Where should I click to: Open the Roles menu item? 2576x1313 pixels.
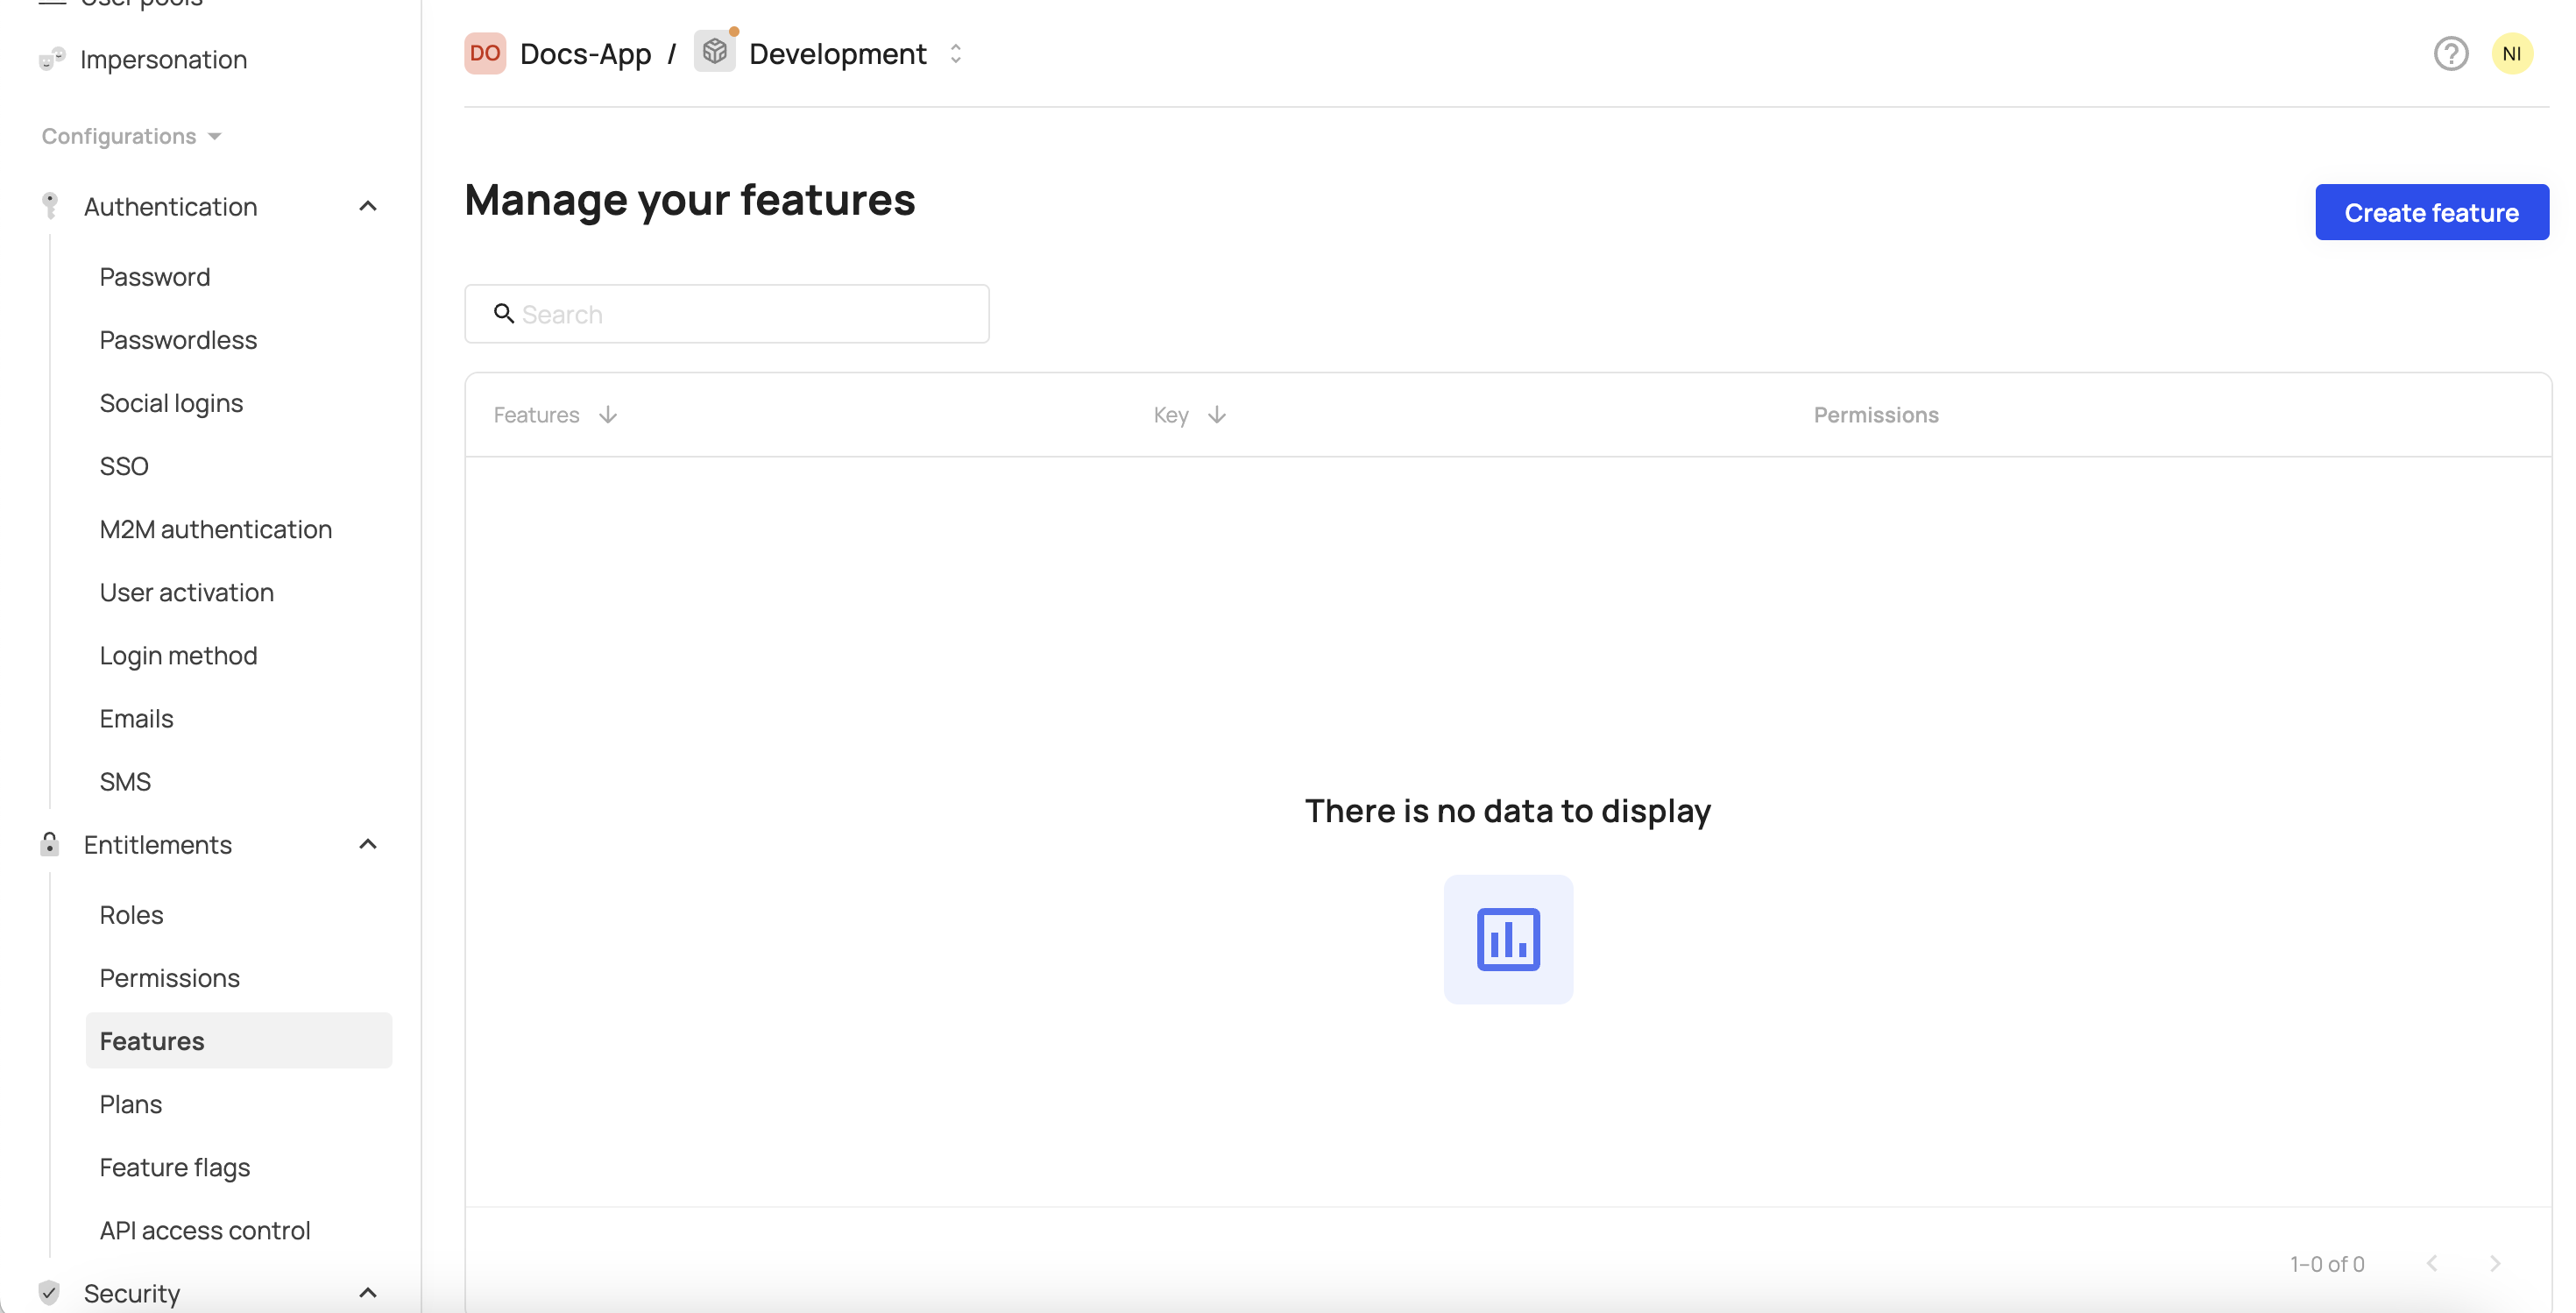[x=131, y=914]
